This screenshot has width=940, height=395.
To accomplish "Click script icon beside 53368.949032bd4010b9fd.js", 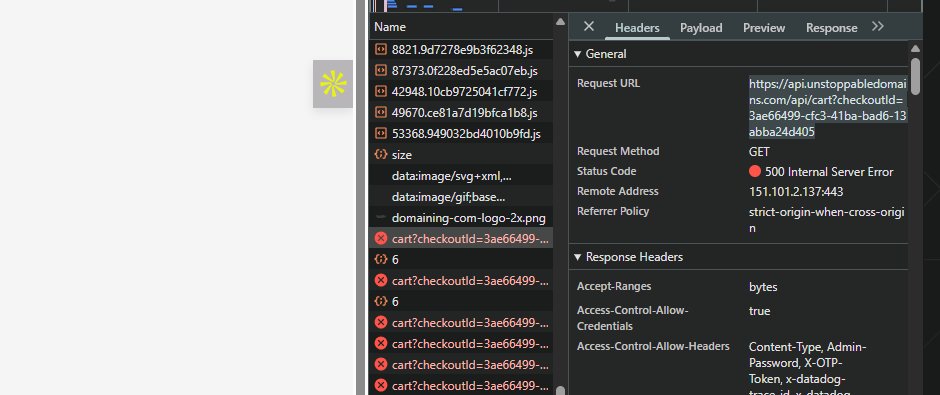I will pyautogui.click(x=381, y=133).
